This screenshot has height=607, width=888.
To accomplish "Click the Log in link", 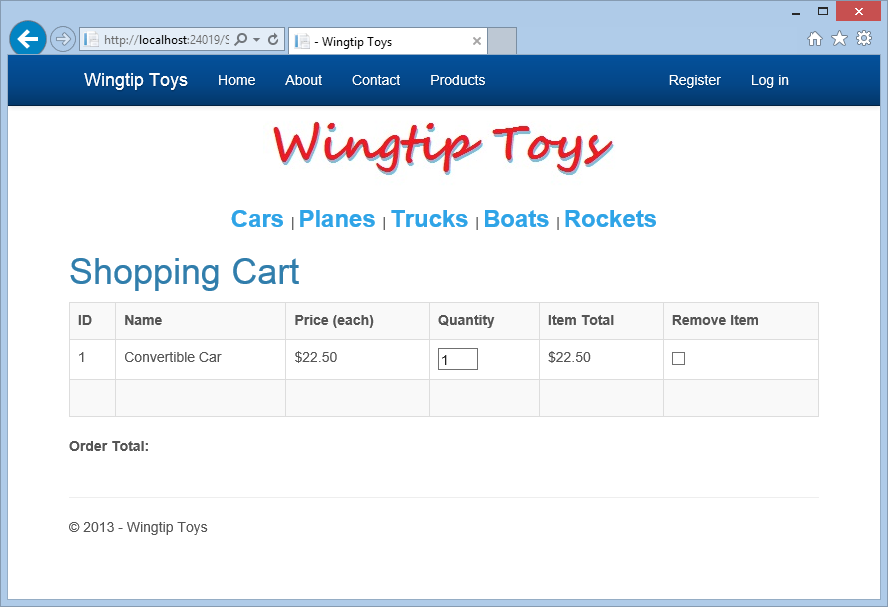I will [x=769, y=80].
